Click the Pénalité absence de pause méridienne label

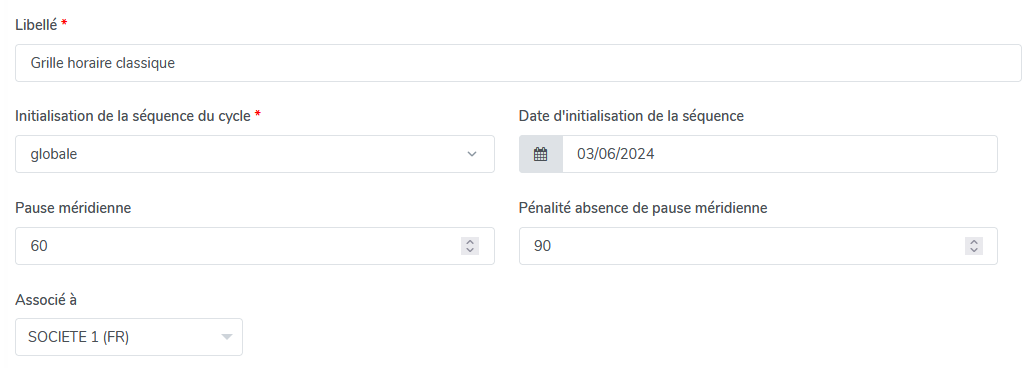click(644, 208)
